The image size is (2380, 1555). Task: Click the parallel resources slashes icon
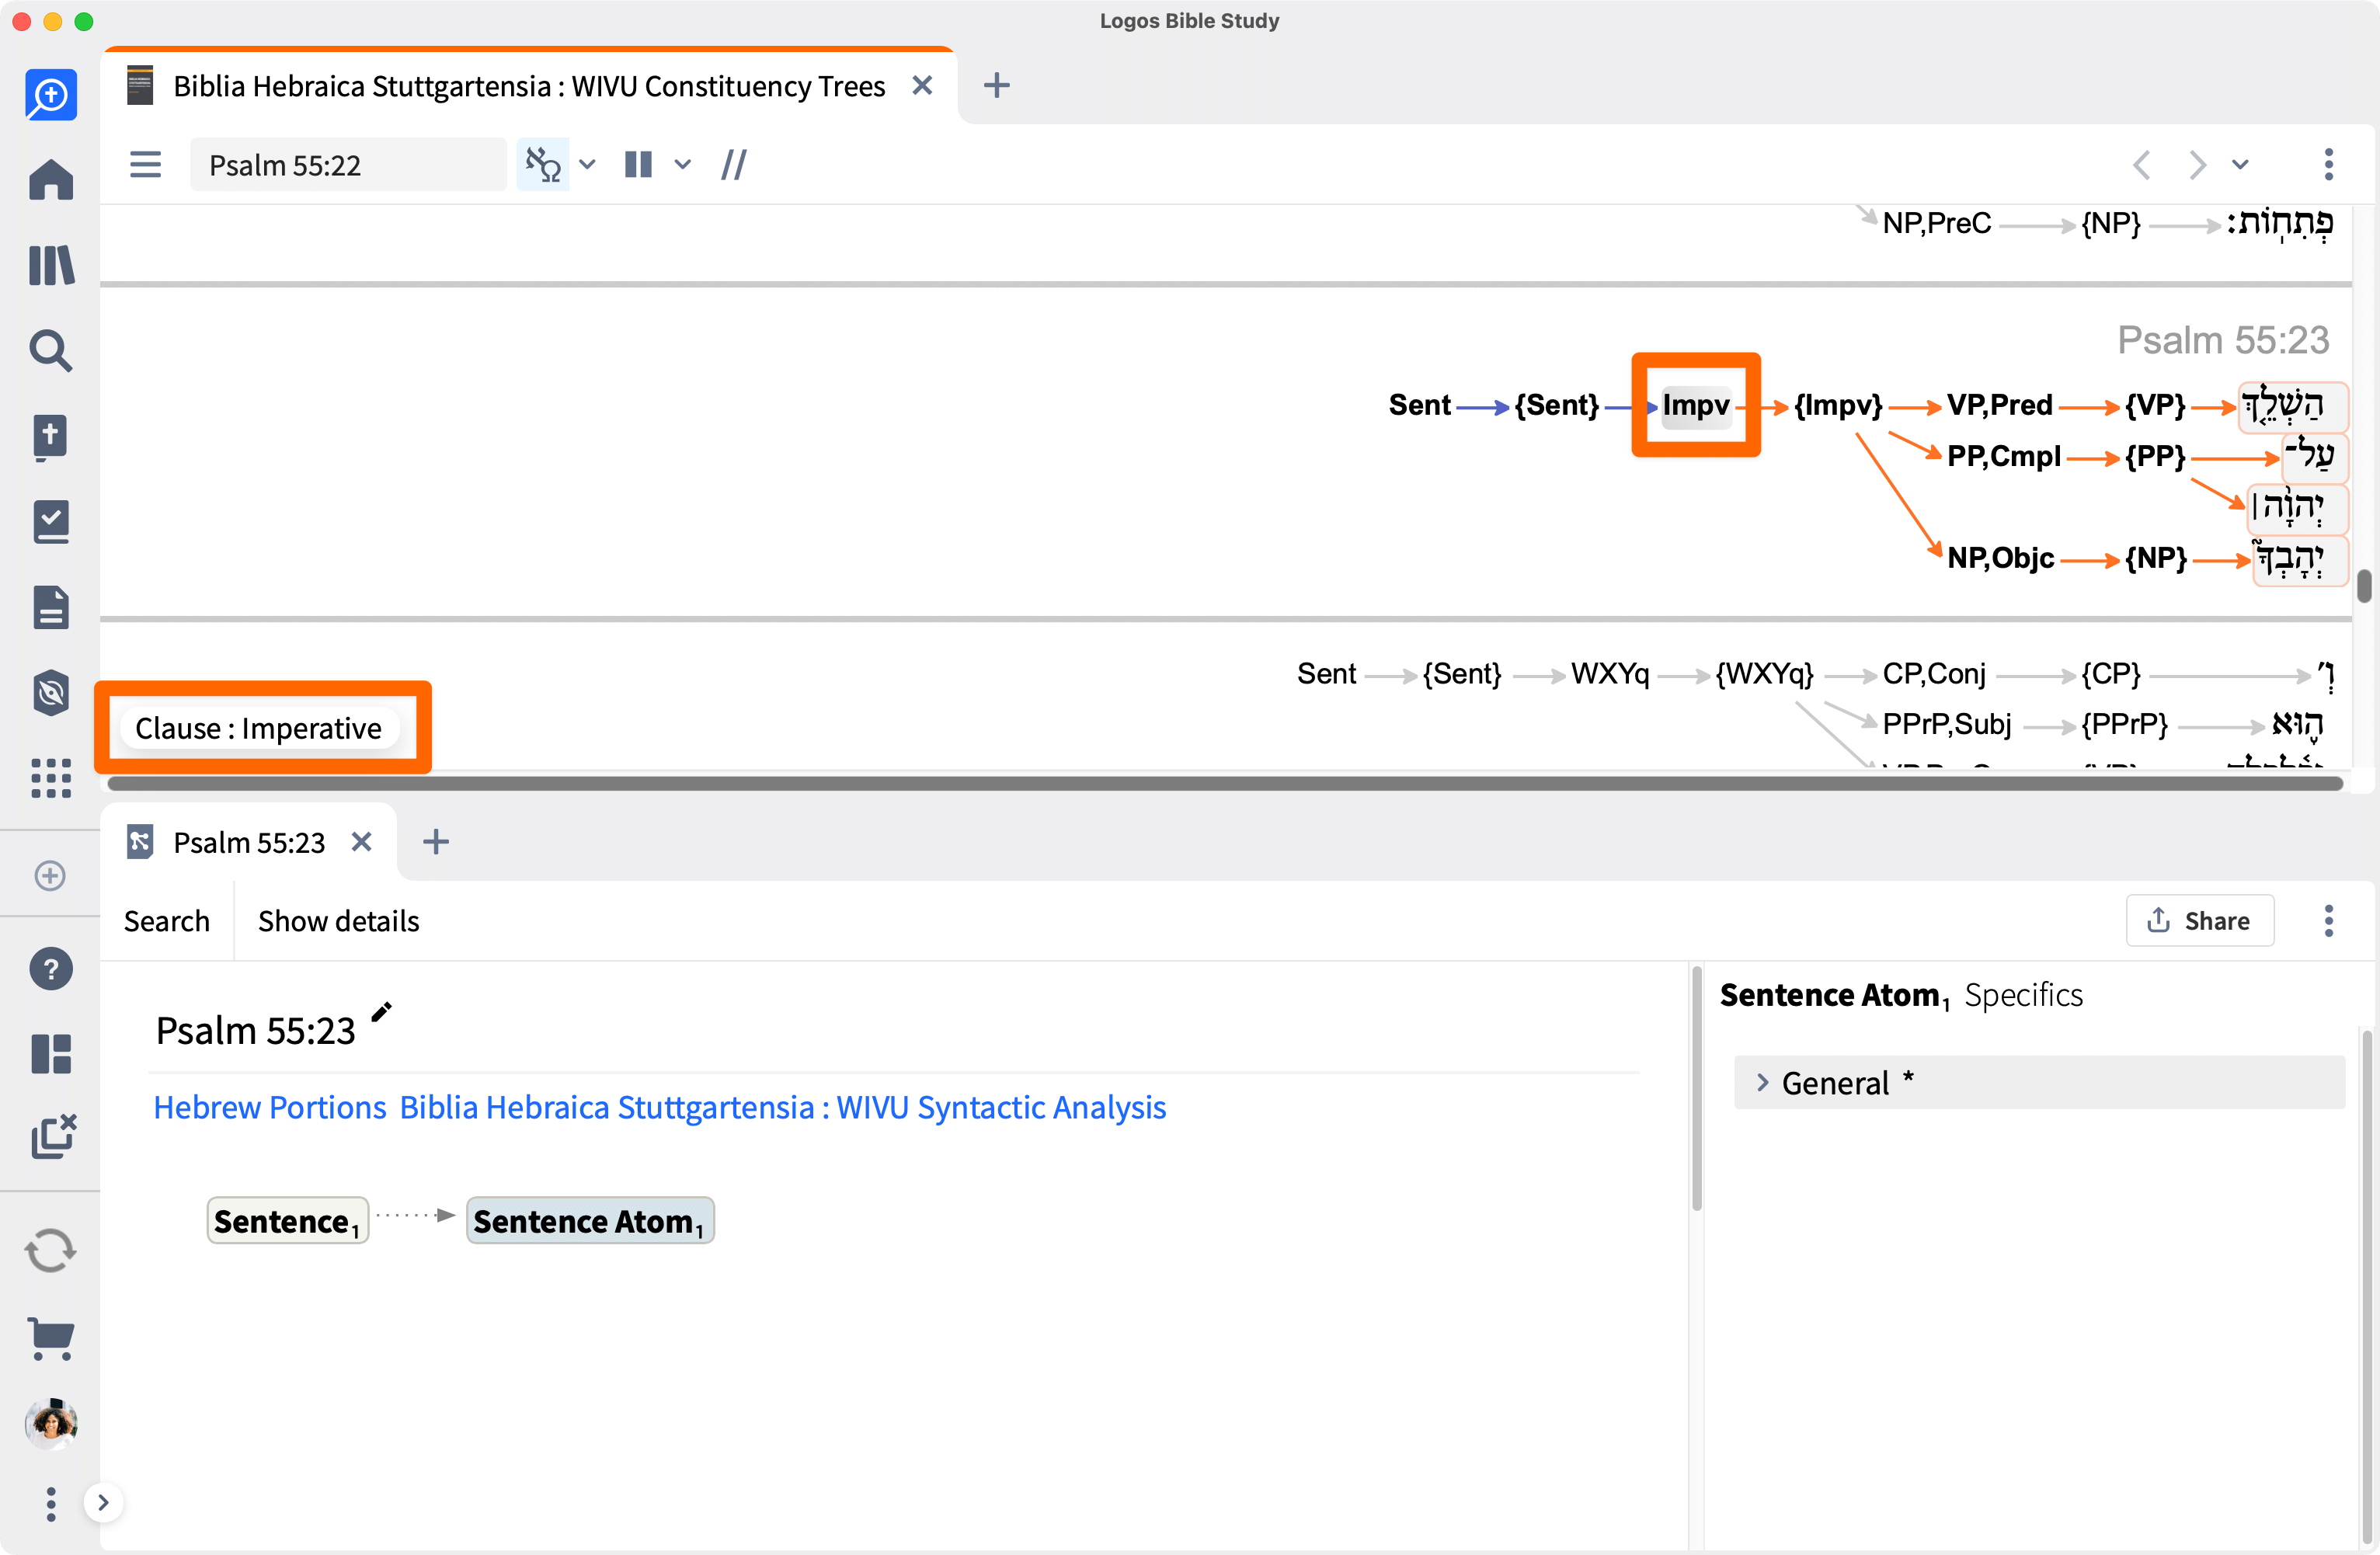(x=734, y=165)
